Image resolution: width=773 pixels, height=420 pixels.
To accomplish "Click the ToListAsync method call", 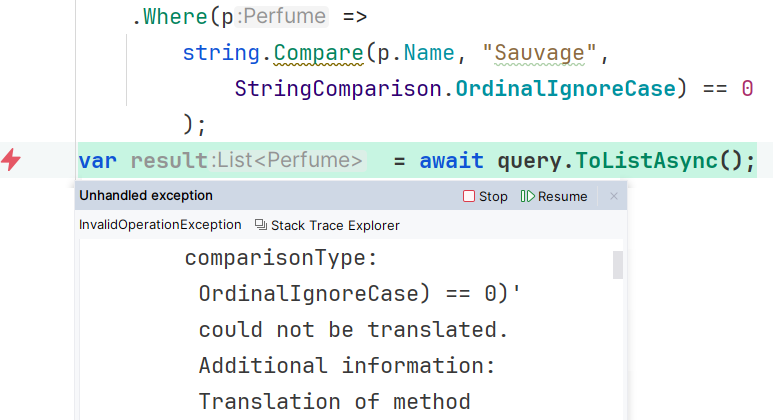I will point(646,161).
